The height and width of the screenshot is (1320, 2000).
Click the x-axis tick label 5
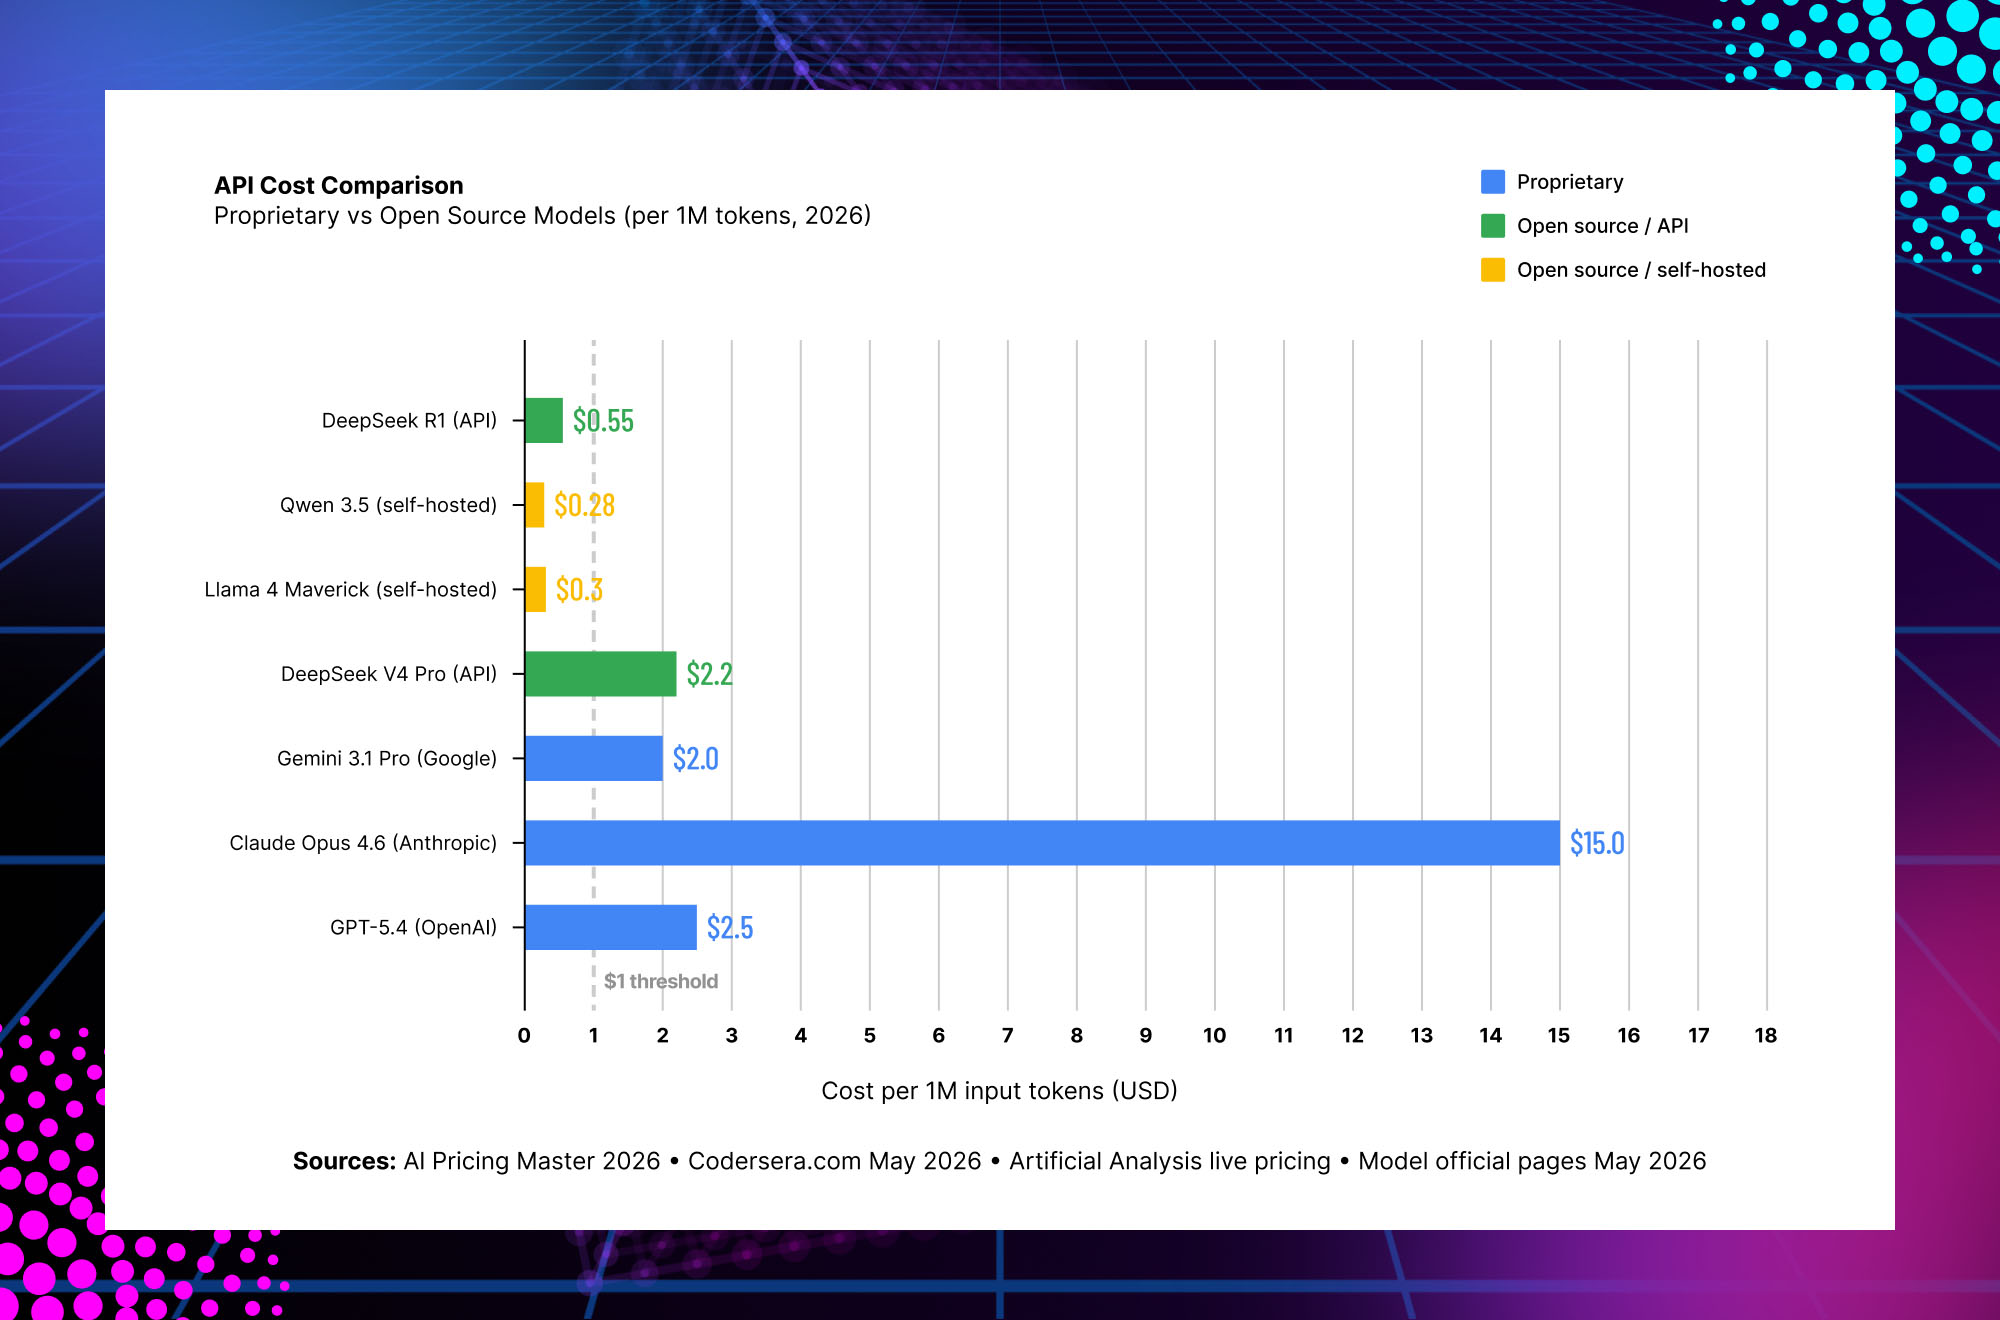tap(870, 1036)
